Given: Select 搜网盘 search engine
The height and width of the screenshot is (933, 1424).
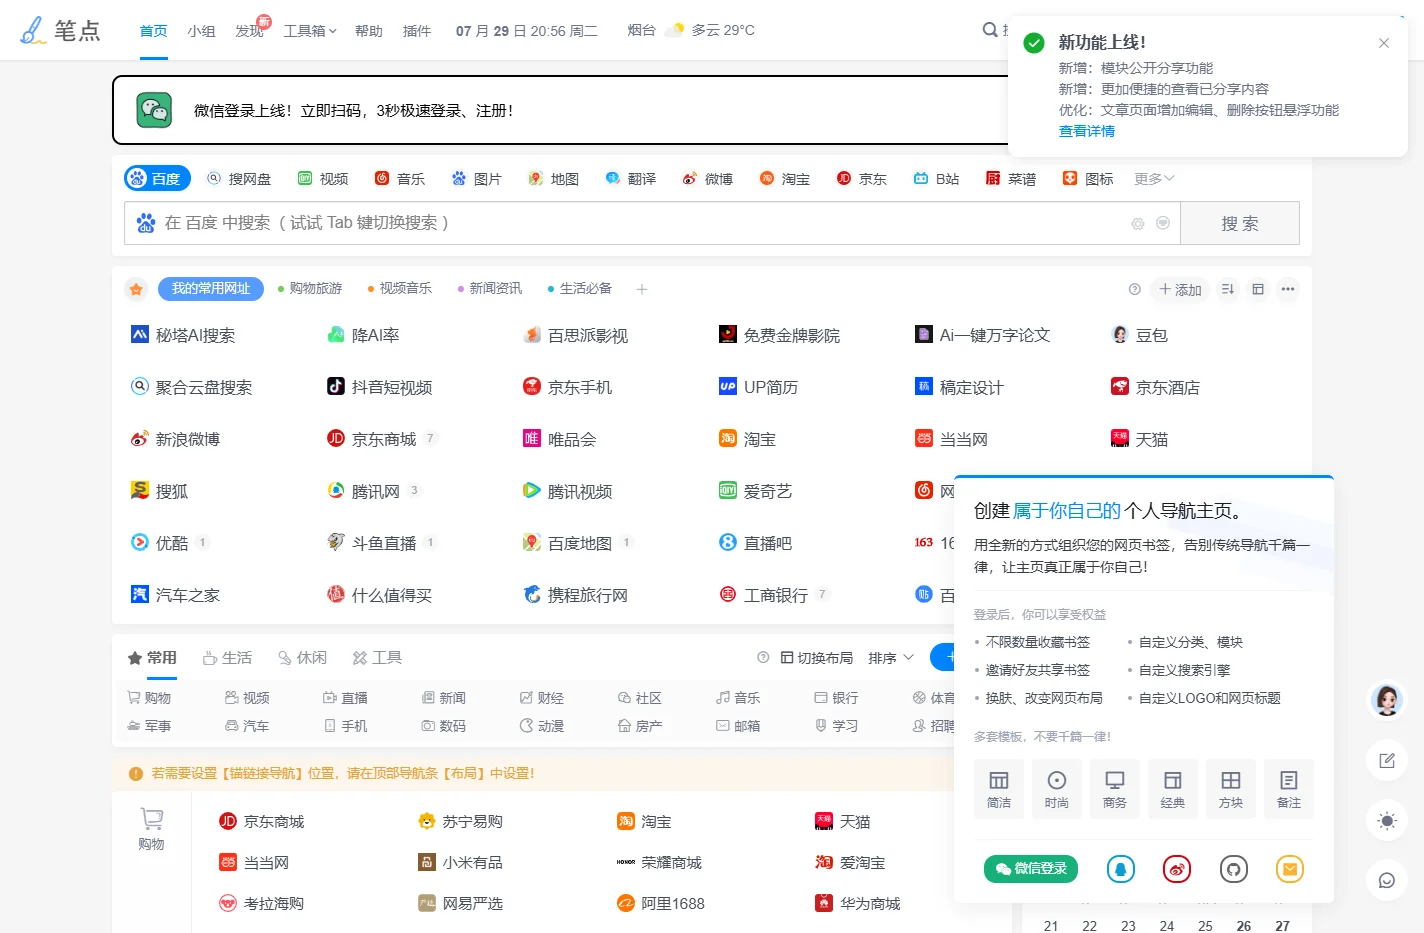Looking at the screenshot, I should pos(239,178).
